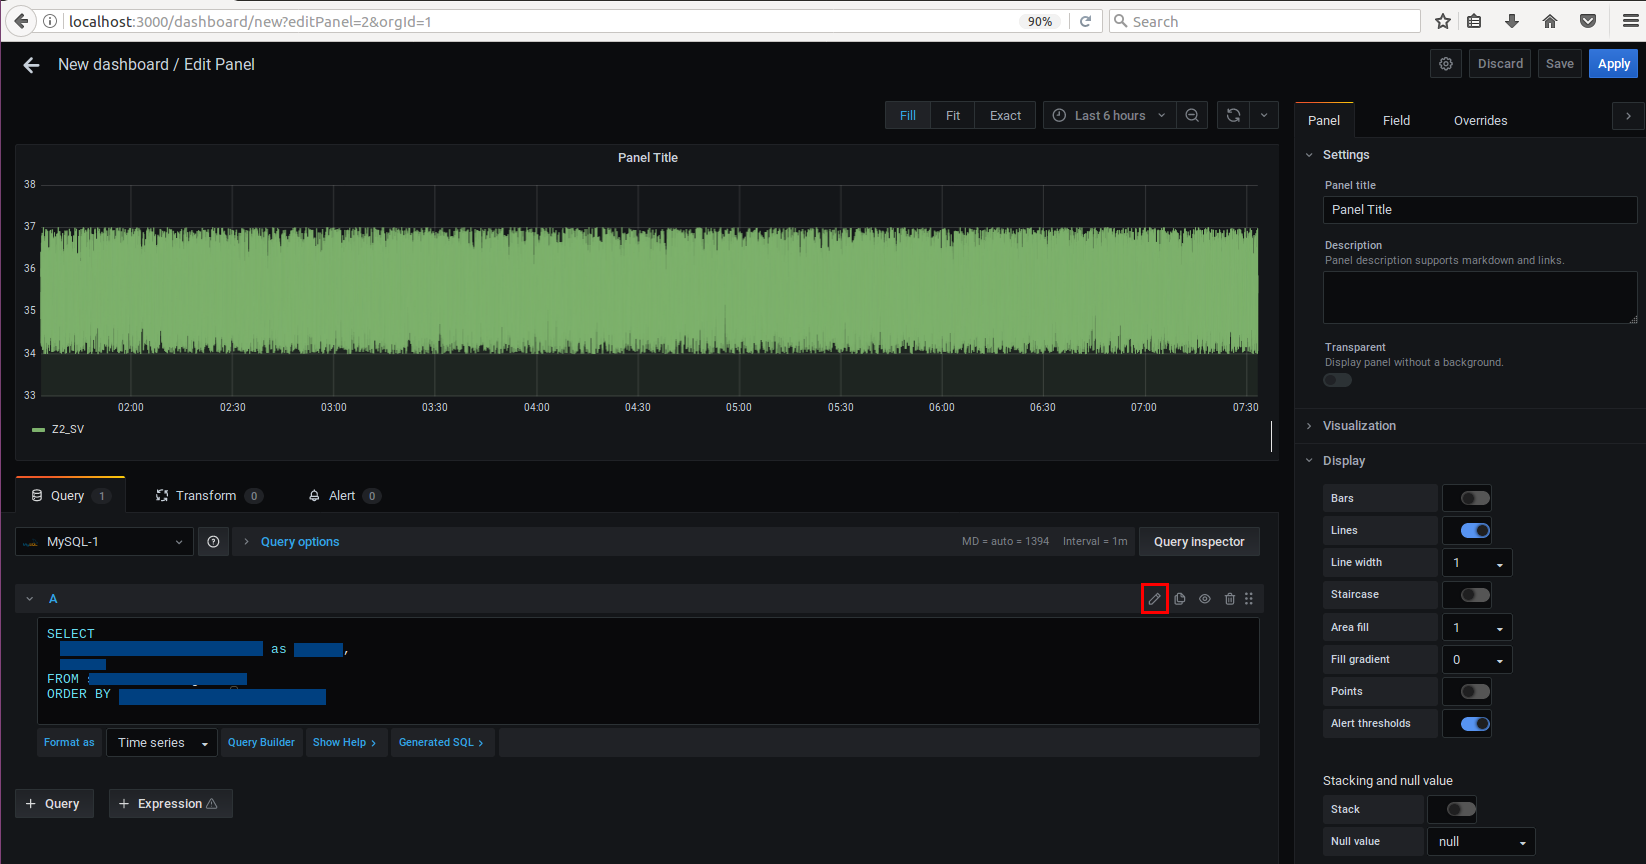Discard panel changes

(x=1500, y=64)
